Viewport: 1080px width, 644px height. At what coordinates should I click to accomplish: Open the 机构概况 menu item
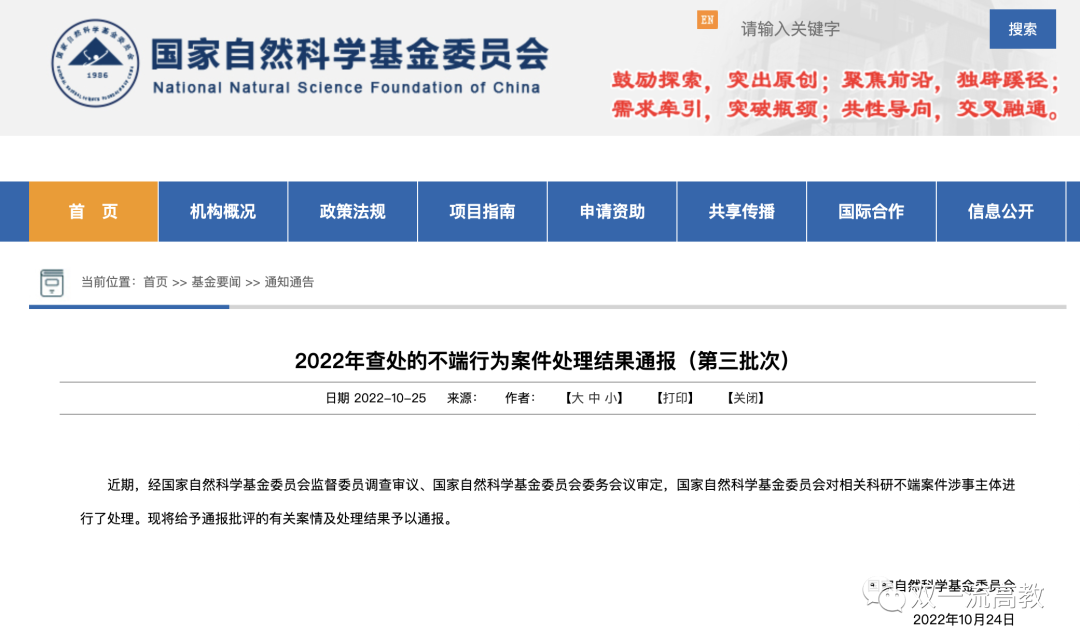point(223,212)
